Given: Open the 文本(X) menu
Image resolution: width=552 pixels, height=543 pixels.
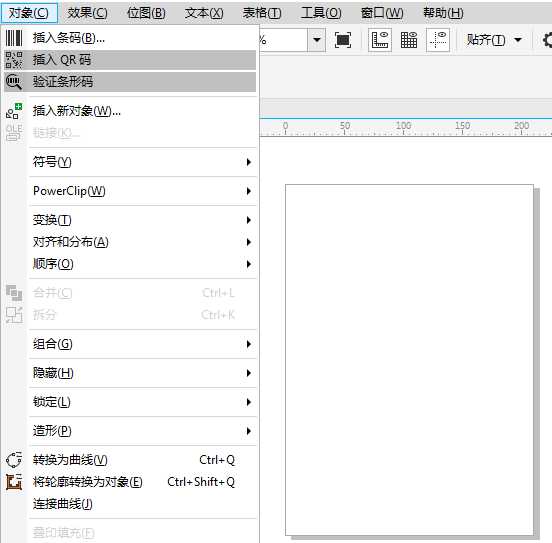Looking at the screenshot, I should [x=204, y=13].
